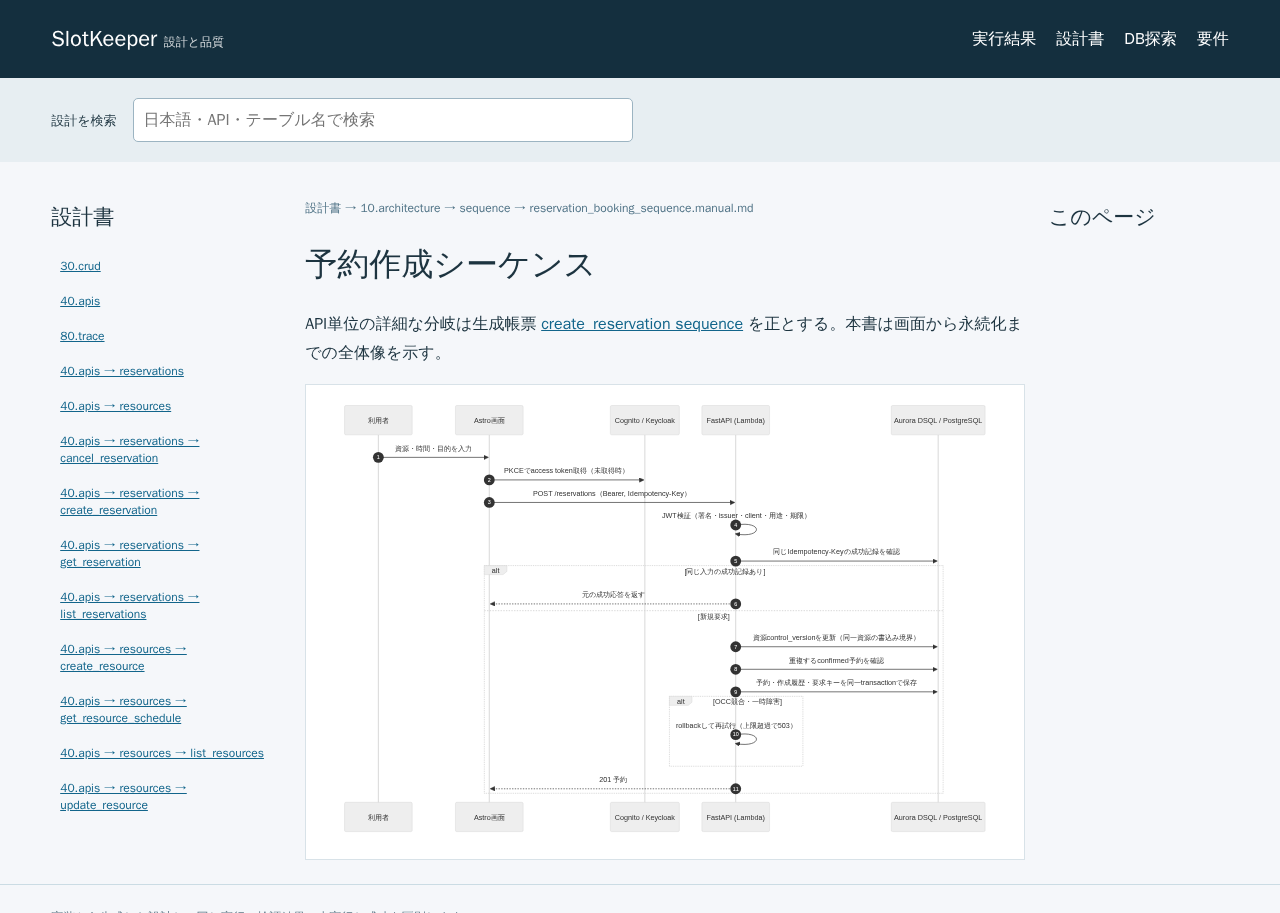Go to 40.apis → reservations in the sidebar
The width and height of the screenshot is (1280, 913).
[x=122, y=371]
